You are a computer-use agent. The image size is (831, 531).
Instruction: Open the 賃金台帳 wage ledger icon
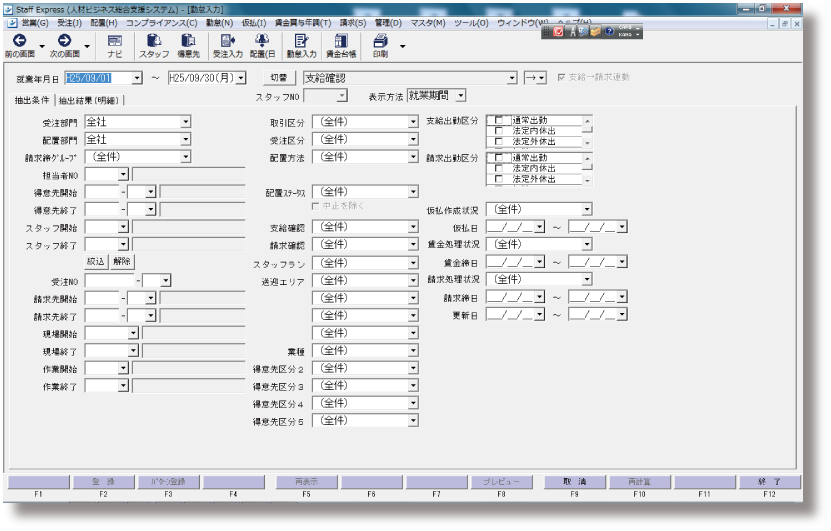[x=341, y=40]
